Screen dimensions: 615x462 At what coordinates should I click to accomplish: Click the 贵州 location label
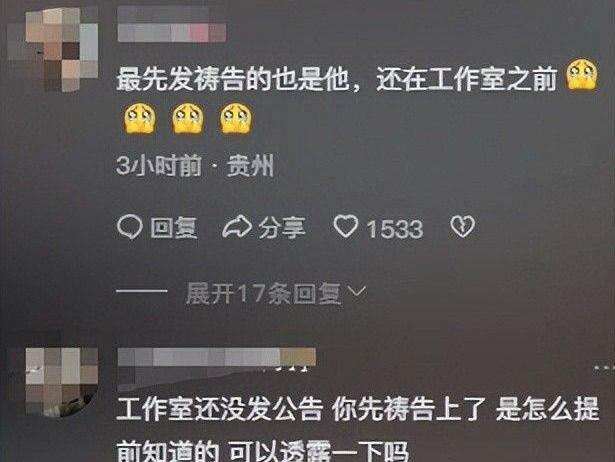point(251,166)
